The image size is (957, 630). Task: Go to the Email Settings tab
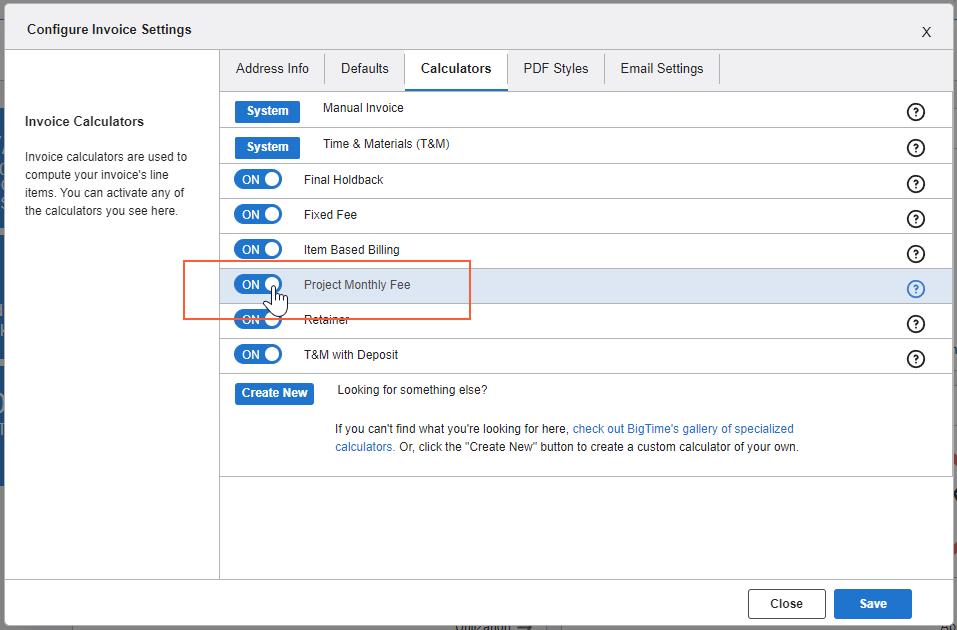[x=661, y=69]
